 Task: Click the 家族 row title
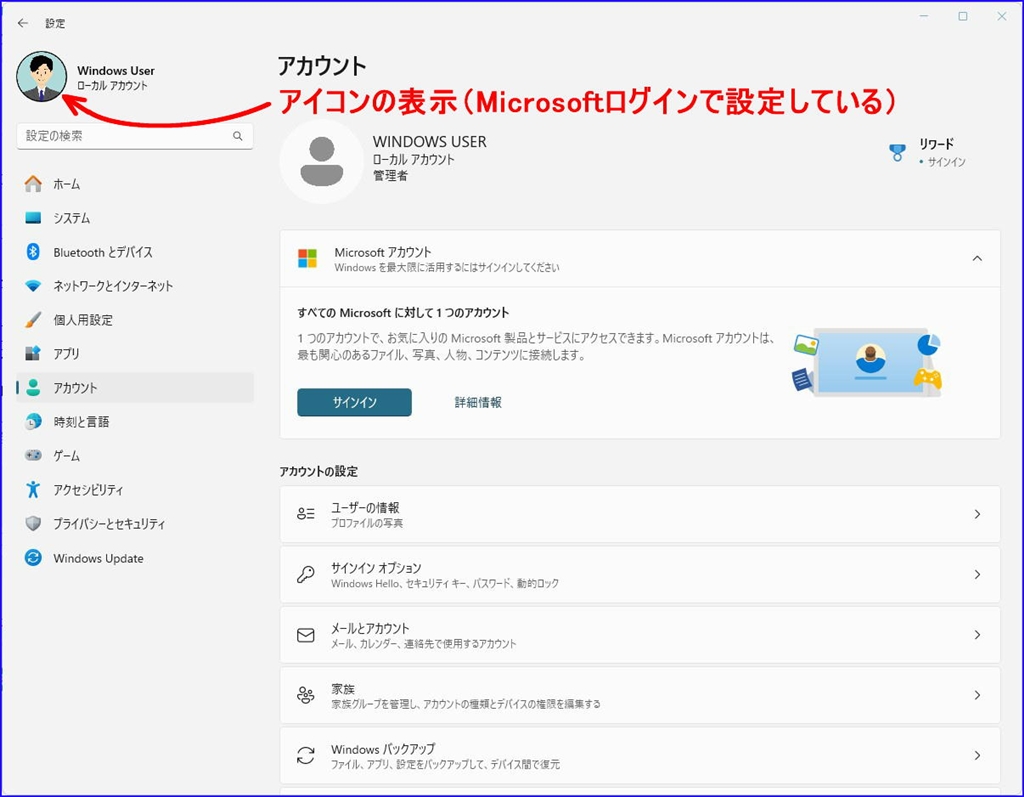(343, 689)
